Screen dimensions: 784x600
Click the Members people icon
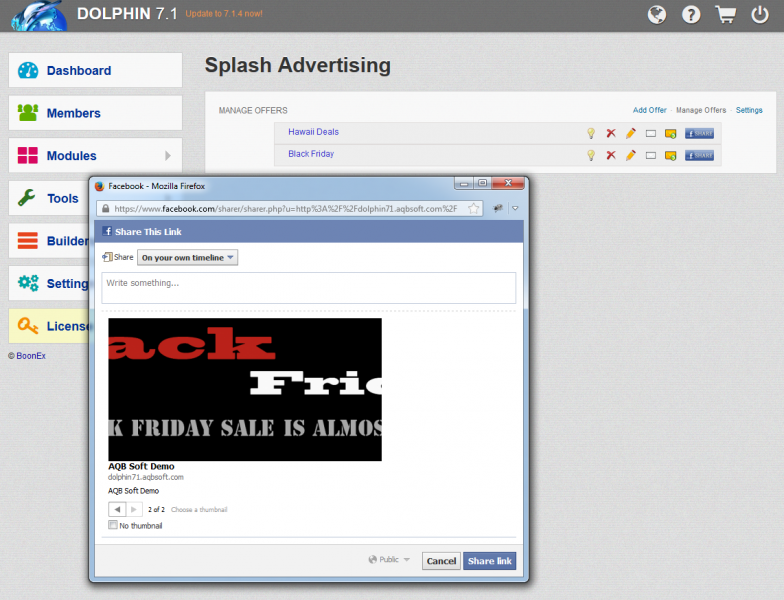click(28, 112)
